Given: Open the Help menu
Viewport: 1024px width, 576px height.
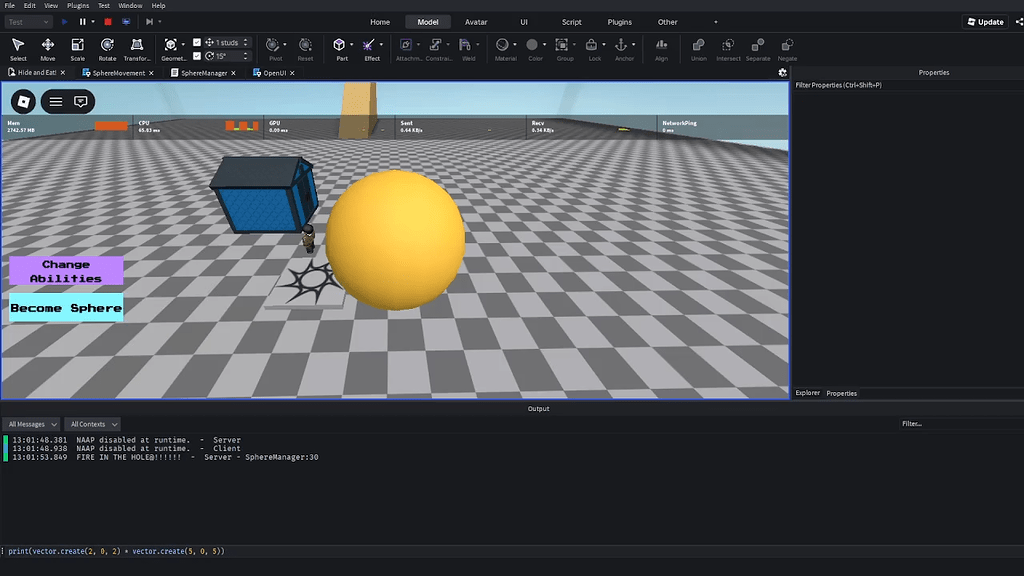Looking at the screenshot, I should click(x=158, y=5).
